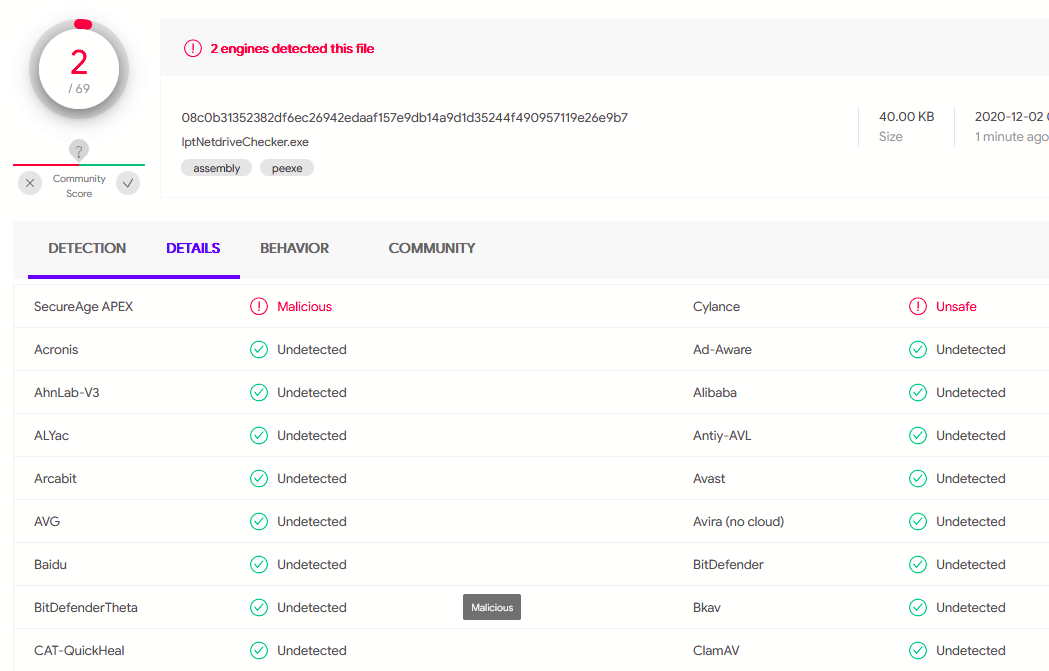The width and height of the screenshot is (1049, 671).
Task: Click the Unsafe result for Cylance
Action: [x=956, y=306]
